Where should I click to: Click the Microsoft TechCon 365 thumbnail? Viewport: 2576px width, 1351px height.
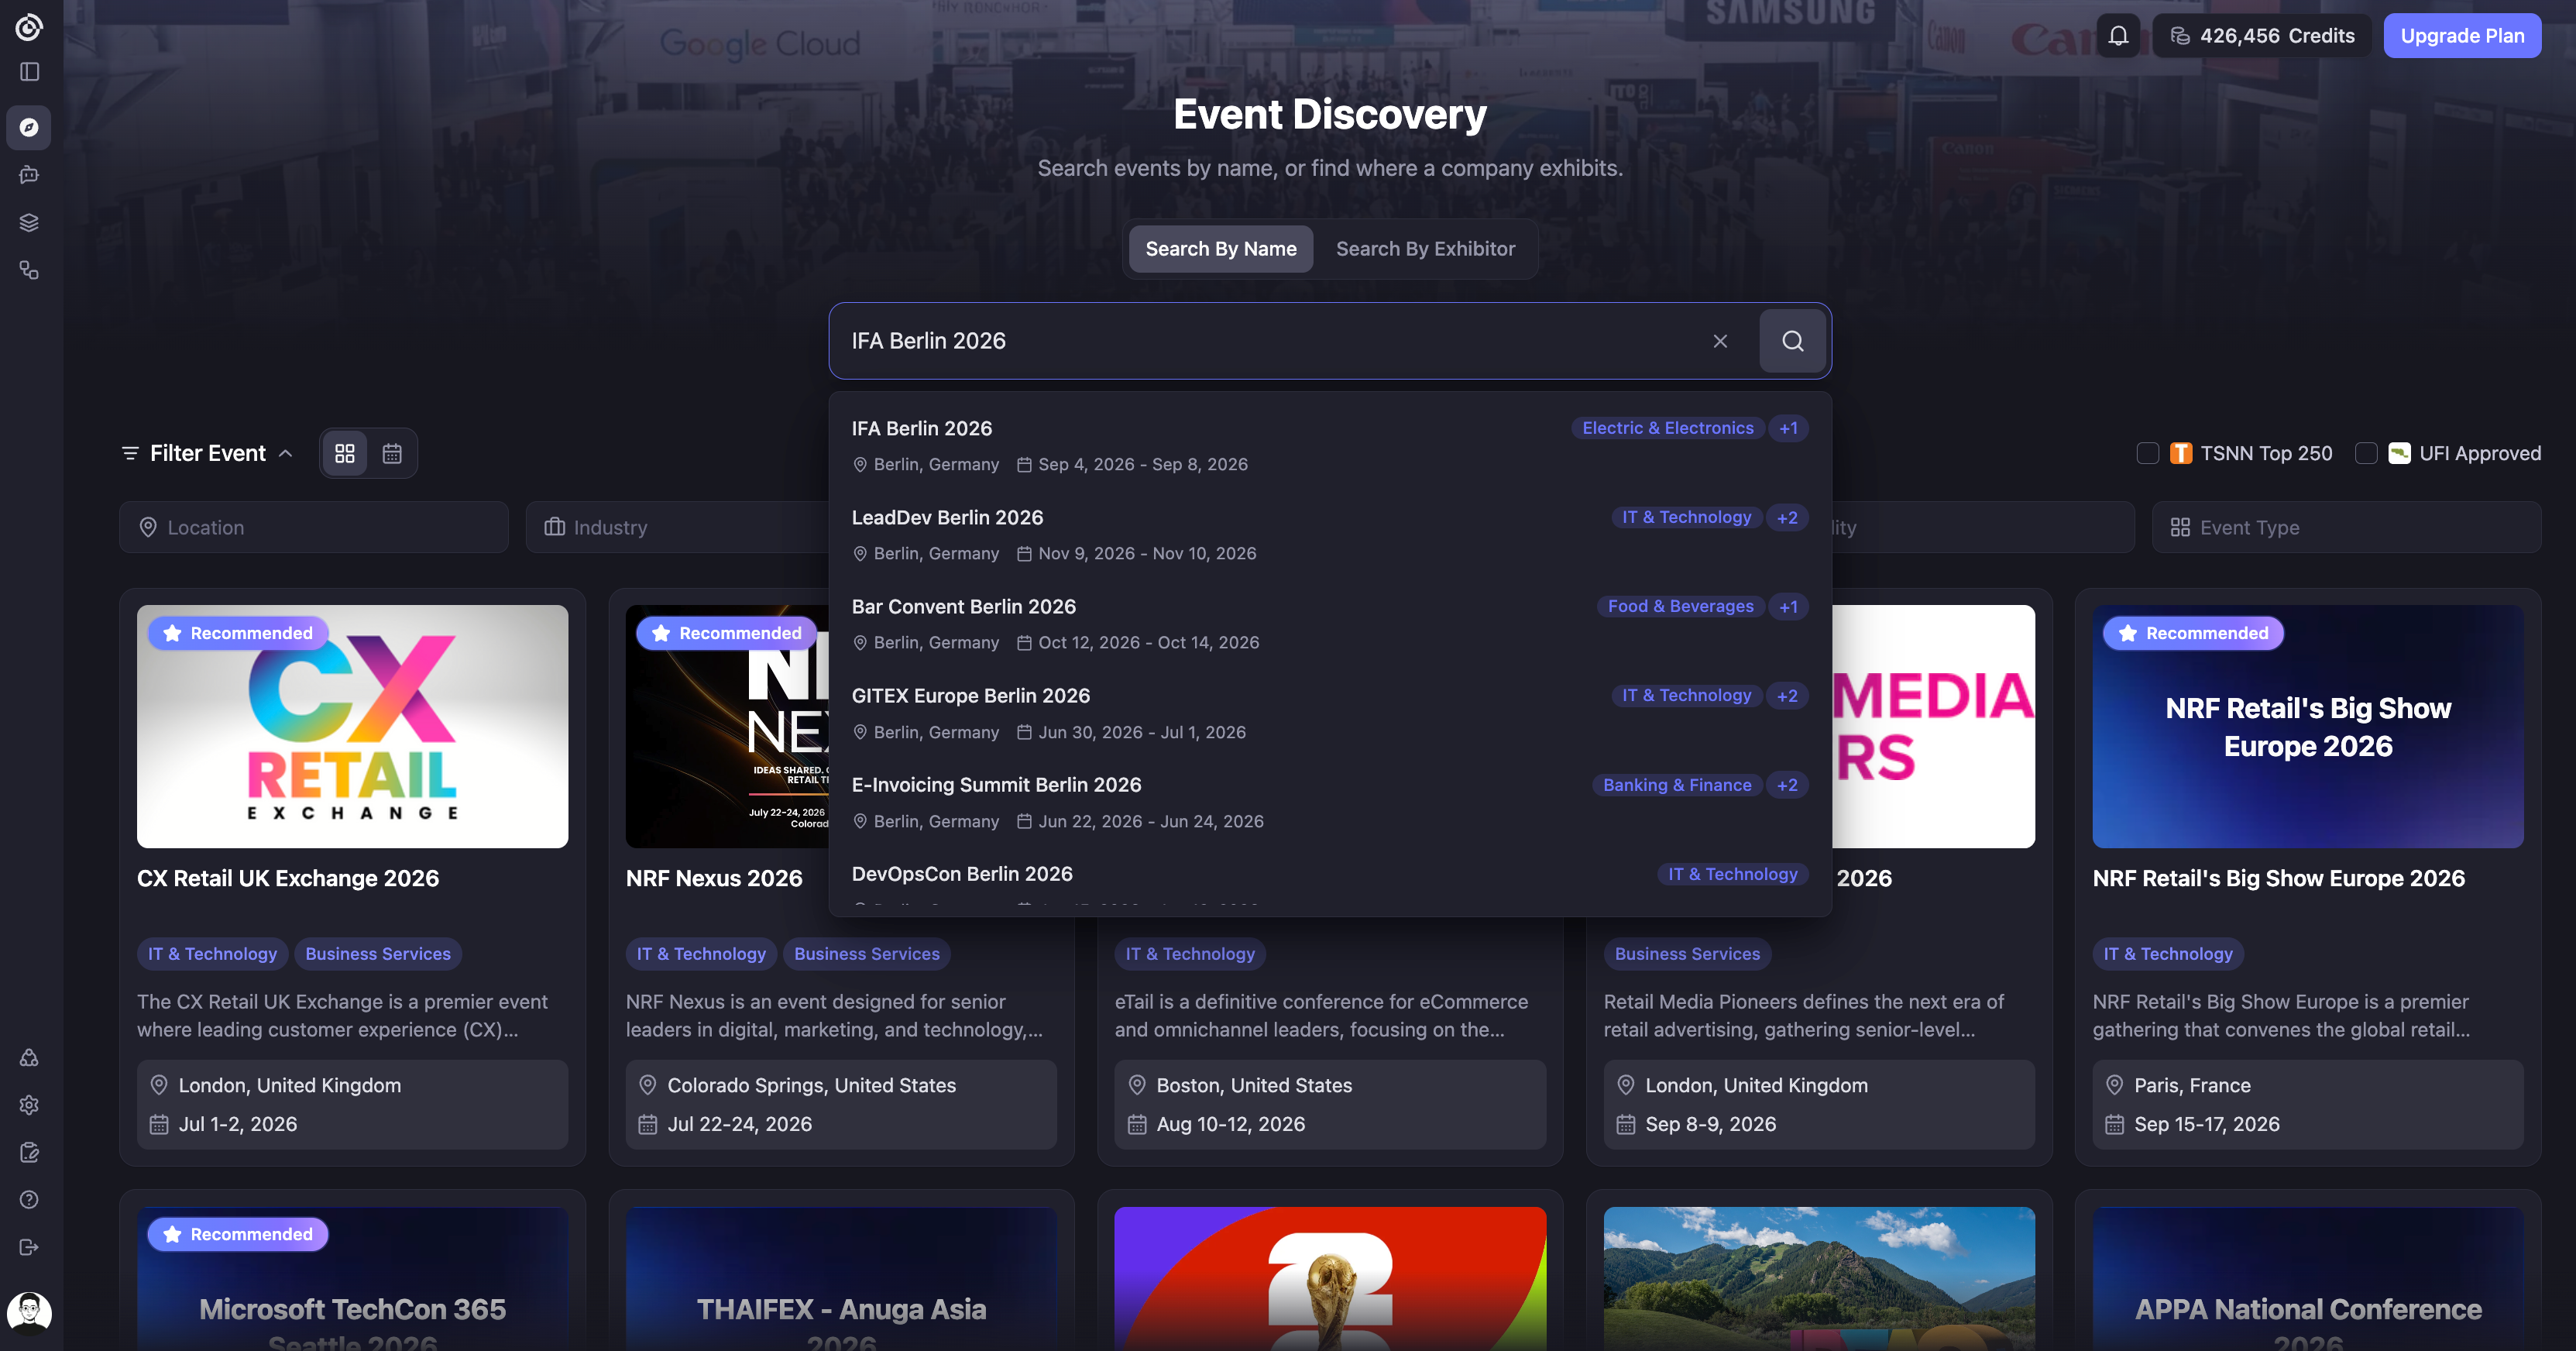pos(352,1279)
